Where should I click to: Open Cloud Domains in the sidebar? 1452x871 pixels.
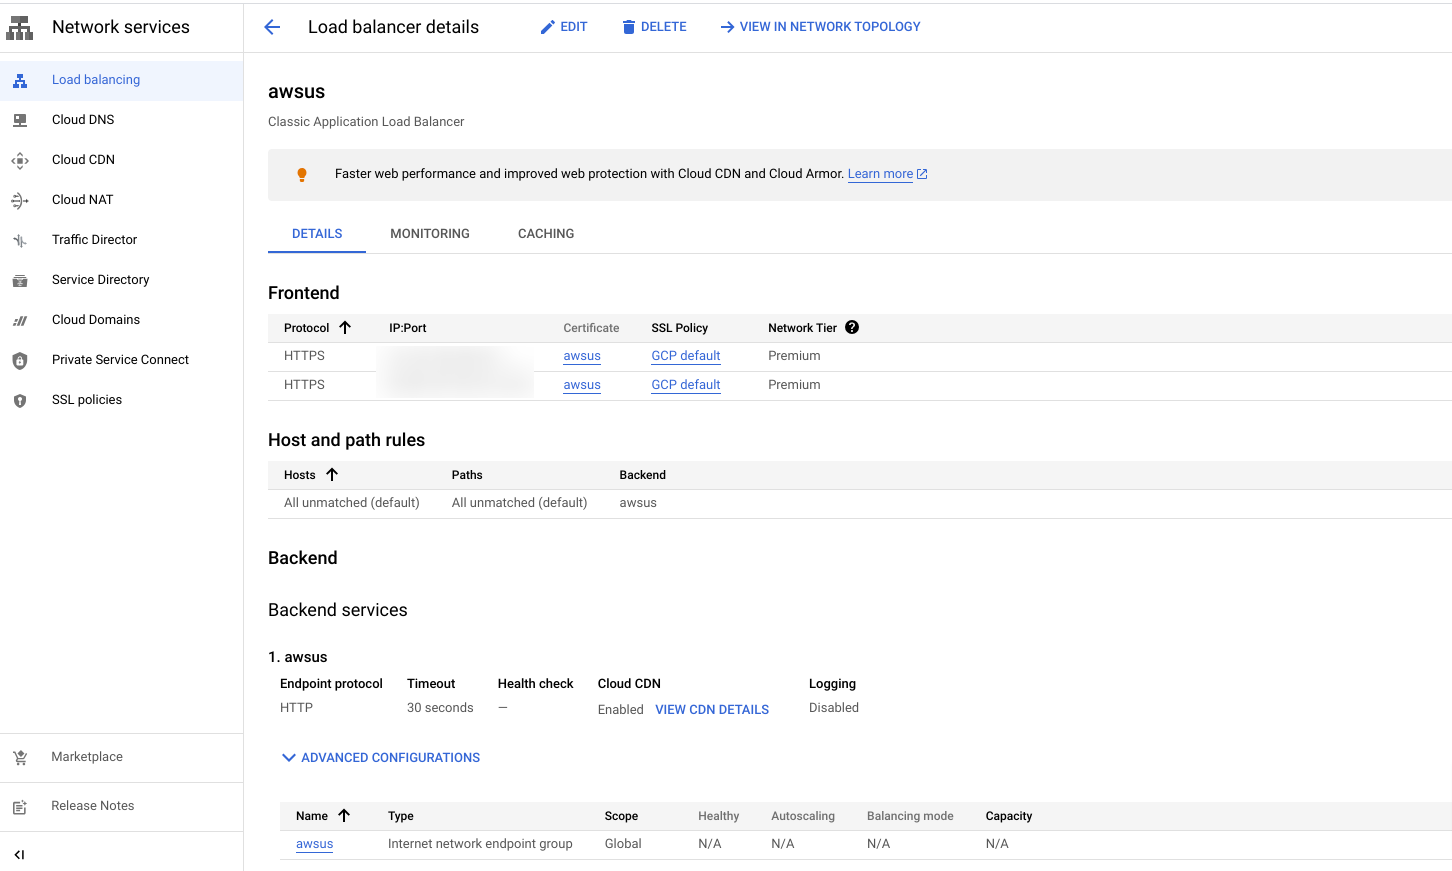[x=121, y=320]
